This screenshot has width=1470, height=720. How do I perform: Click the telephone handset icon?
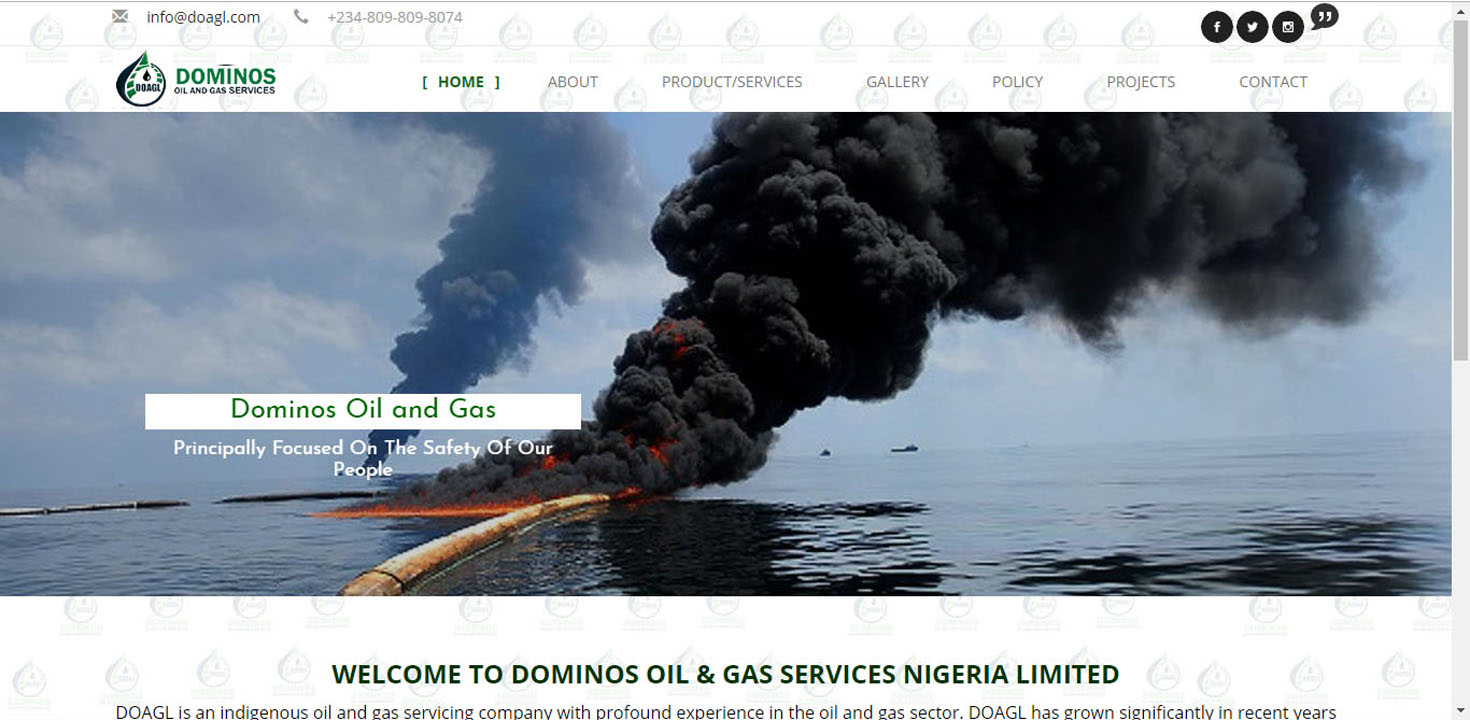(x=301, y=16)
